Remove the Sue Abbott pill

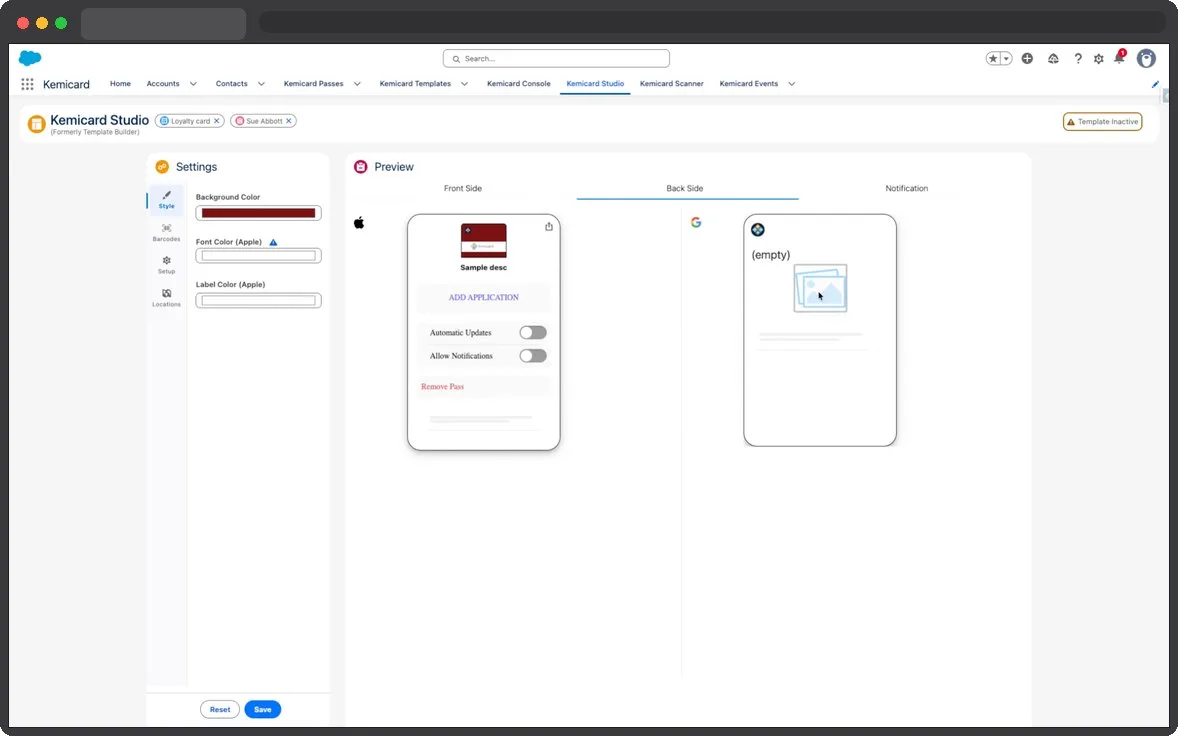[x=288, y=121]
